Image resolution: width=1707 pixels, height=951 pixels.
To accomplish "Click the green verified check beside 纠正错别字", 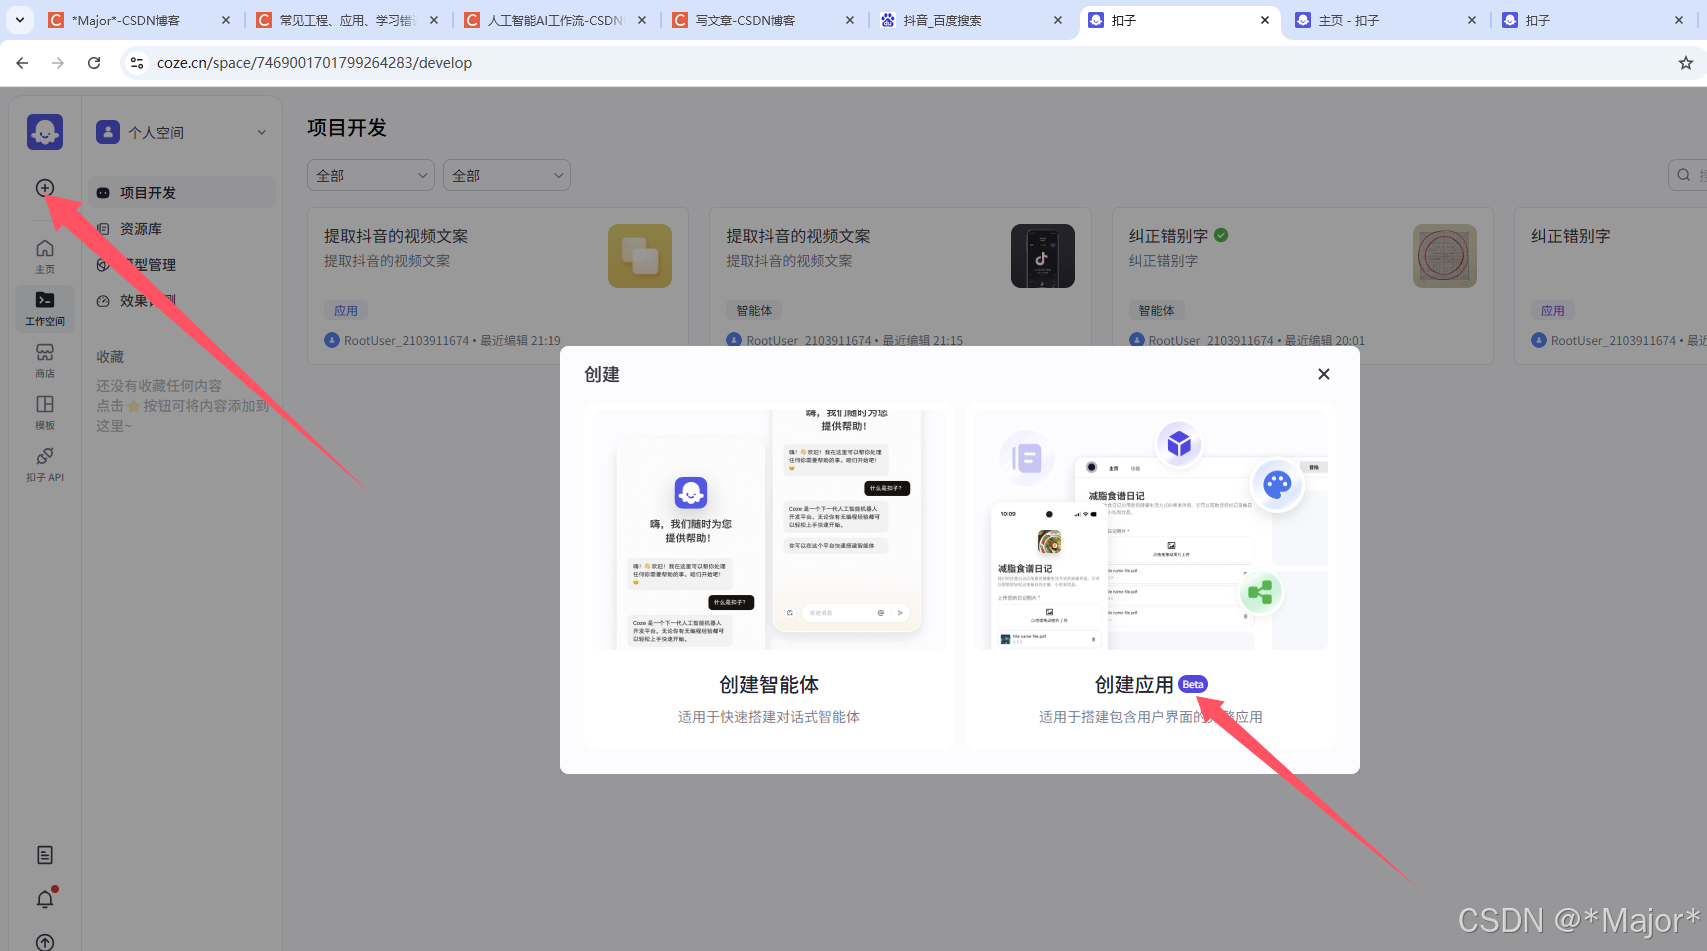I will click(1221, 235).
